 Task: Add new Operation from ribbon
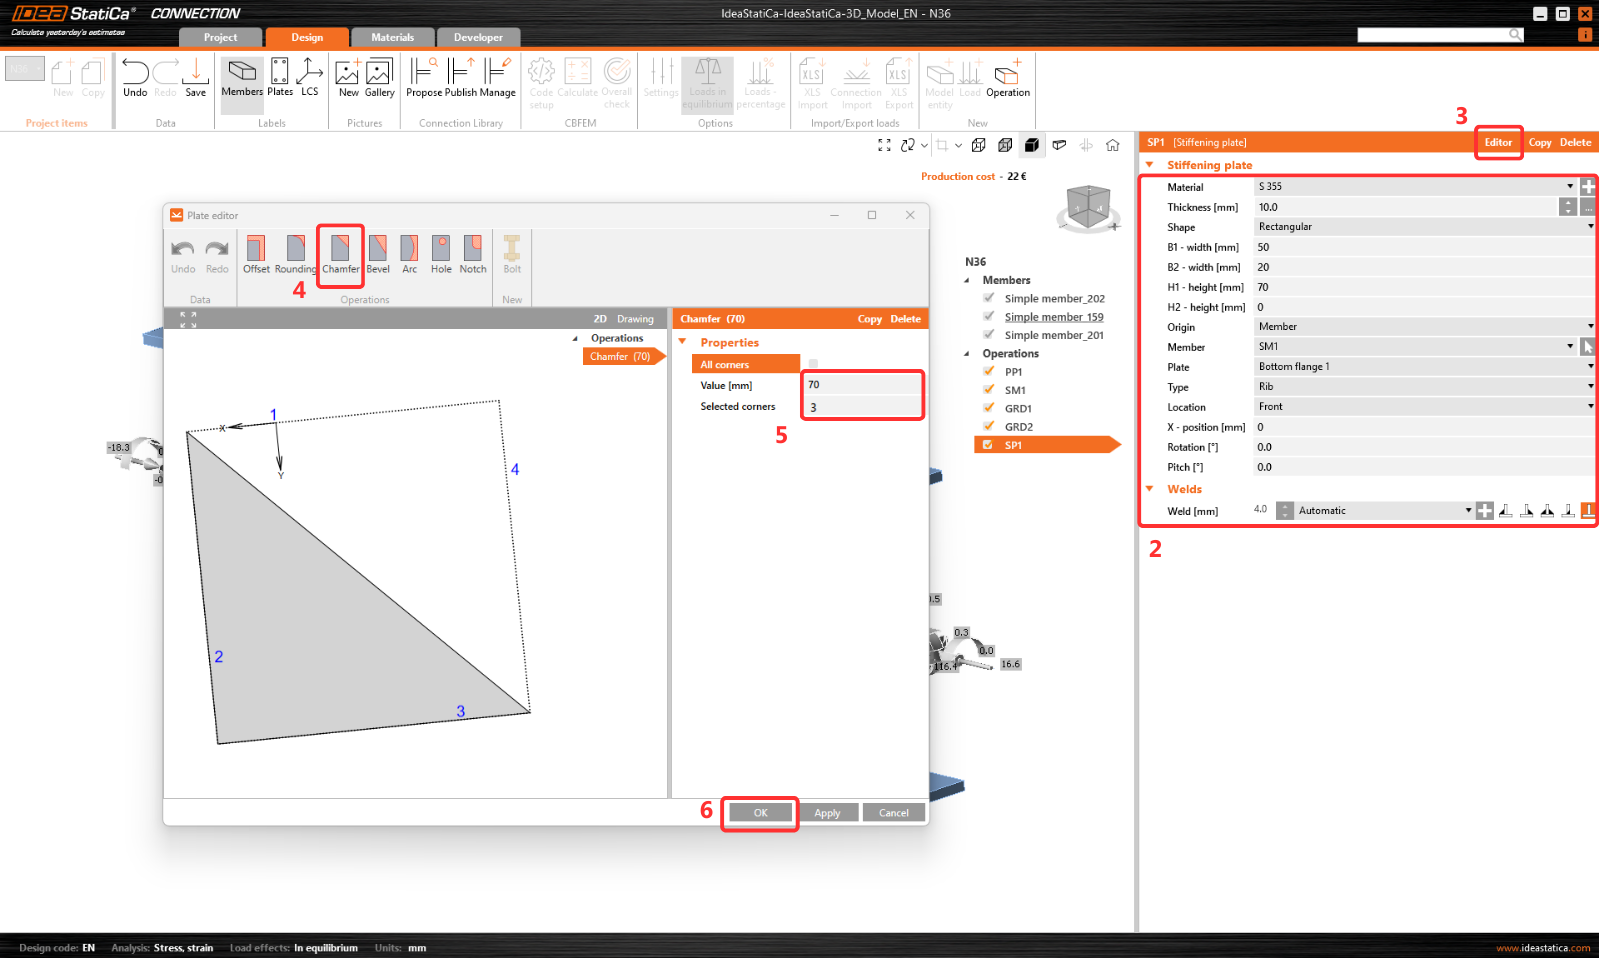1007,78
